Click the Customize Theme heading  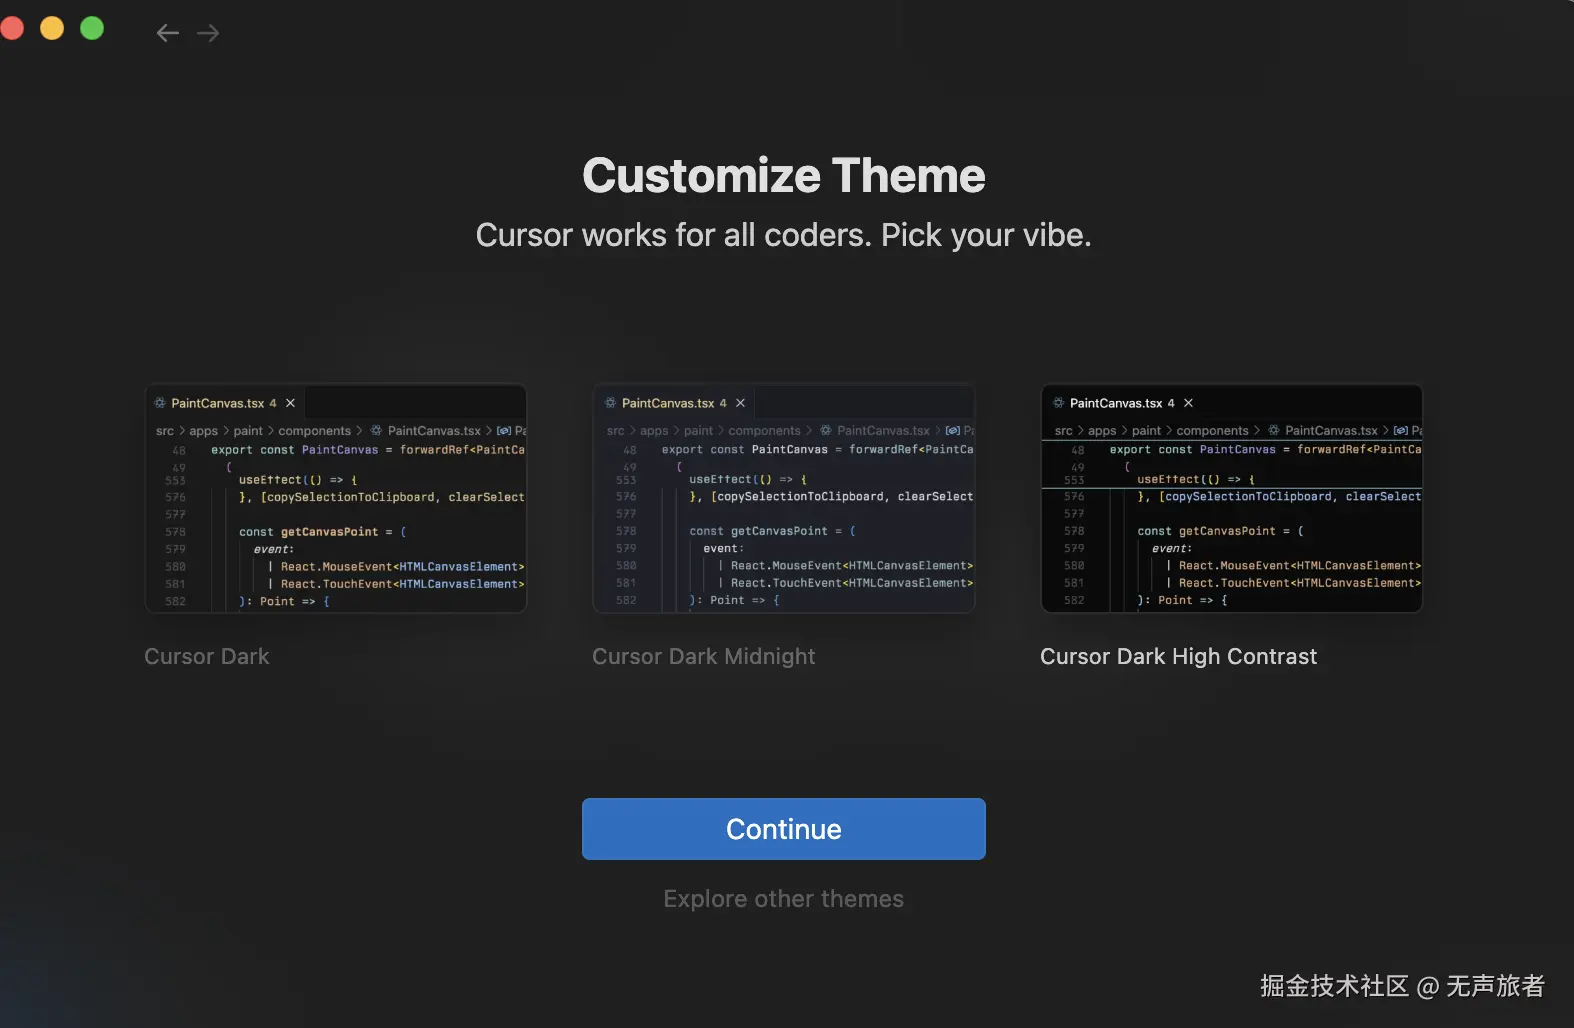tap(784, 176)
